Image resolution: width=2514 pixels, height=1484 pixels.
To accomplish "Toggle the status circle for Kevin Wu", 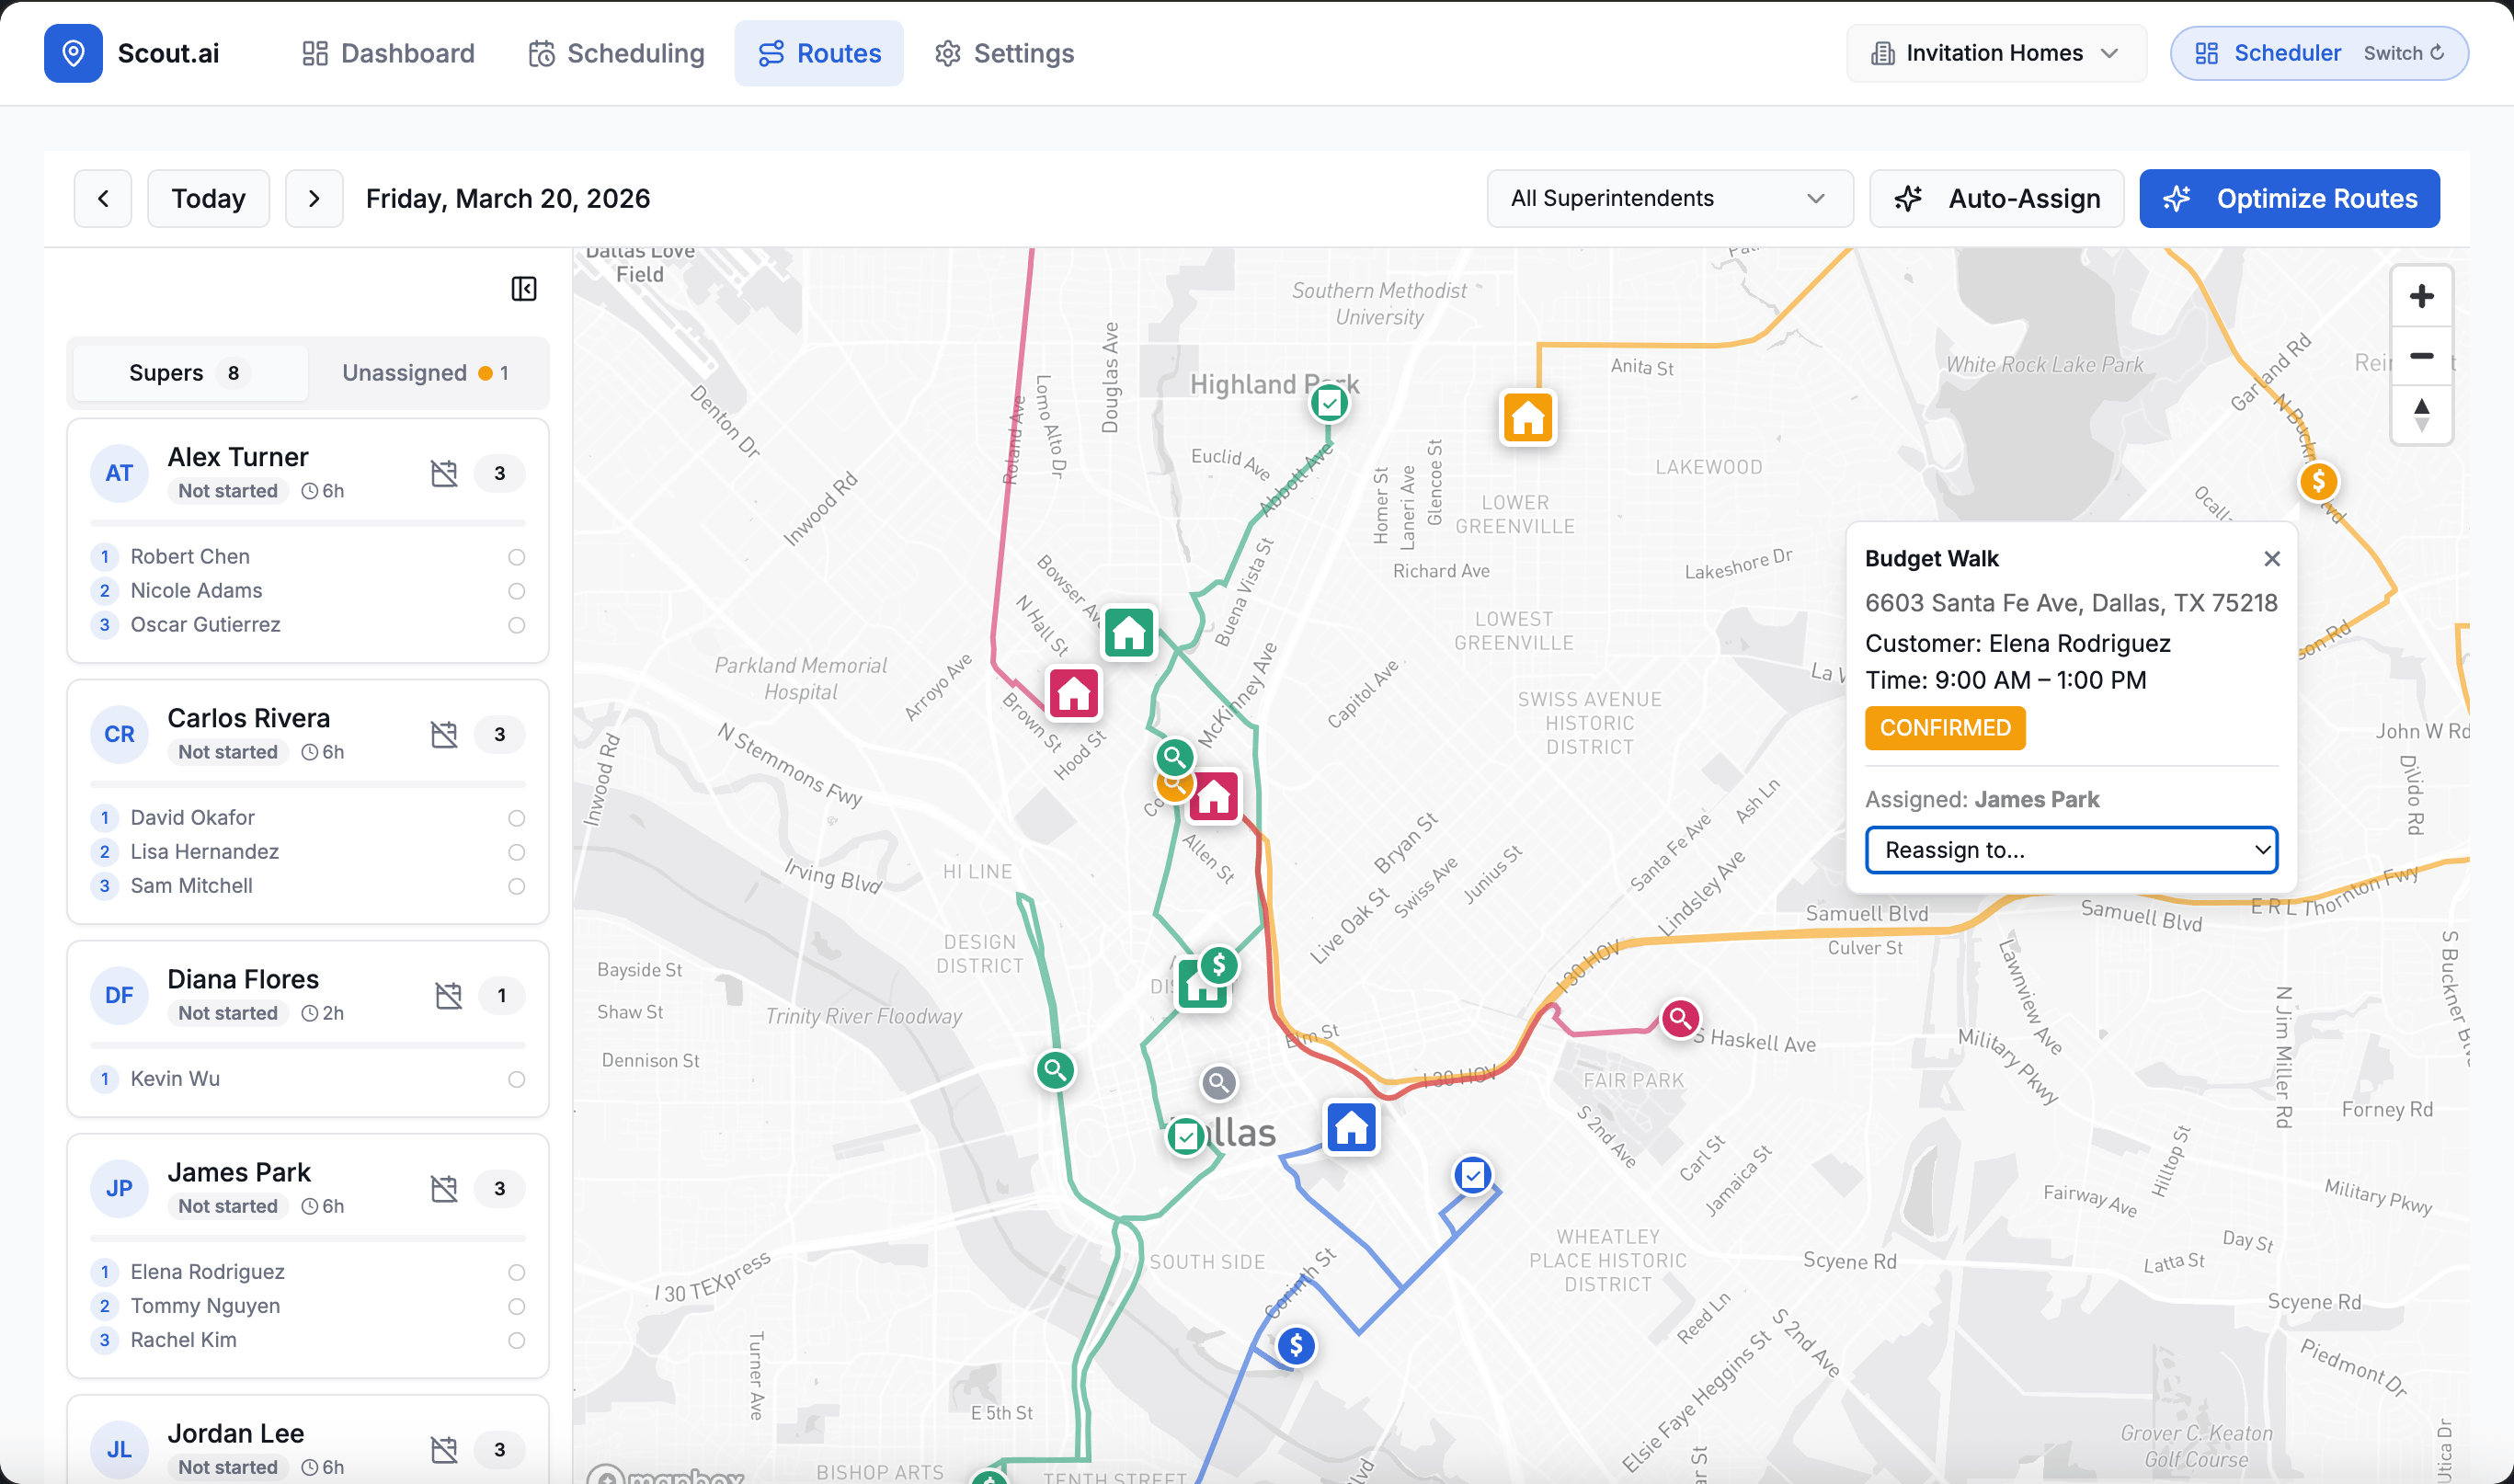I will pos(516,1079).
